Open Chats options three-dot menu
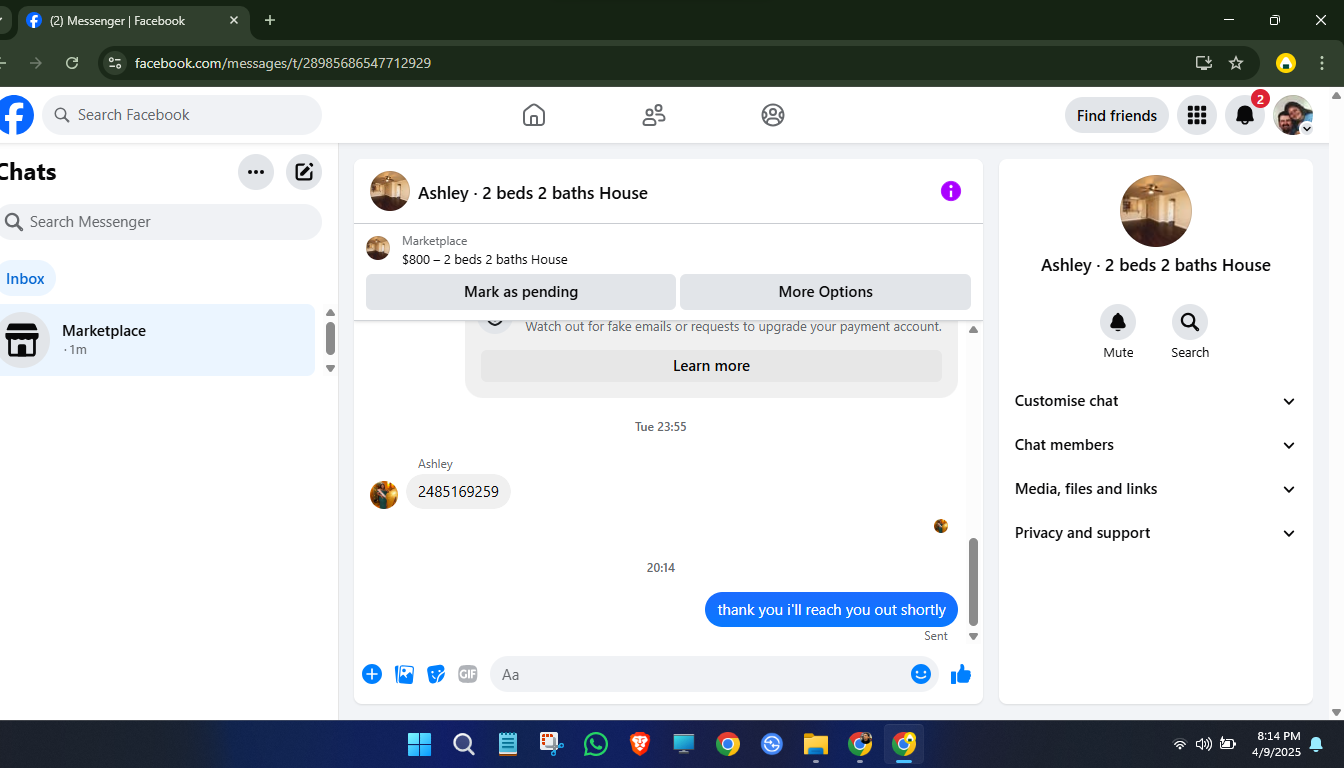1344x768 pixels. pos(256,172)
